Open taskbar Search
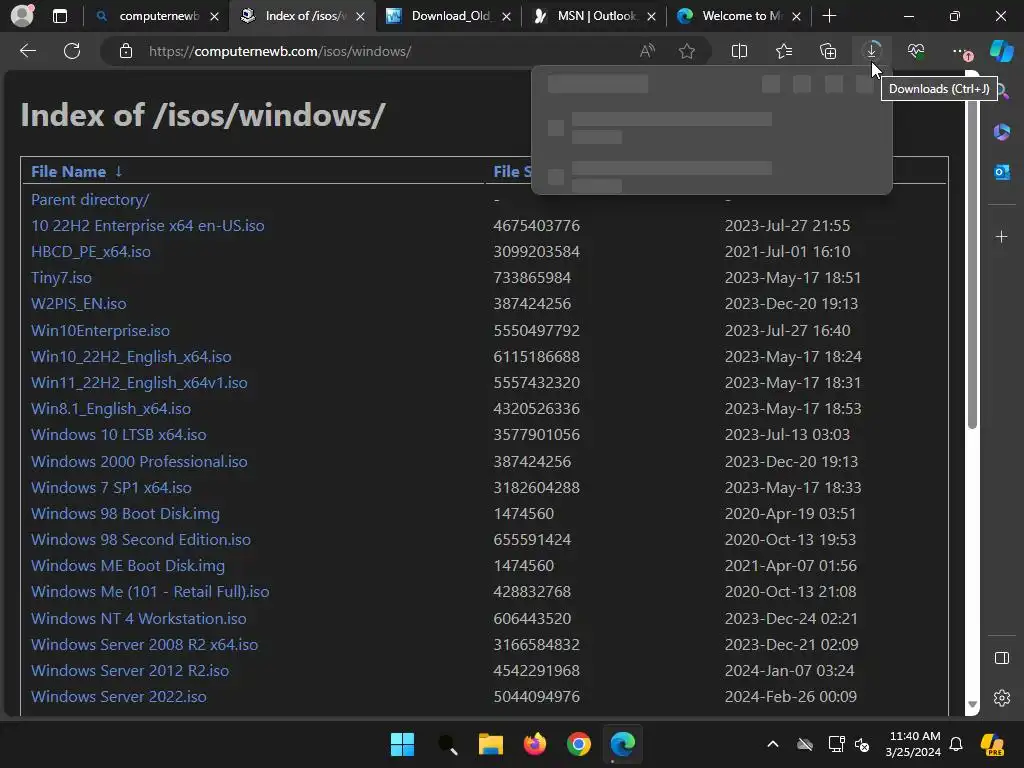Image resolution: width=1024 pixels, height=768 pixels. coord(447,744)
